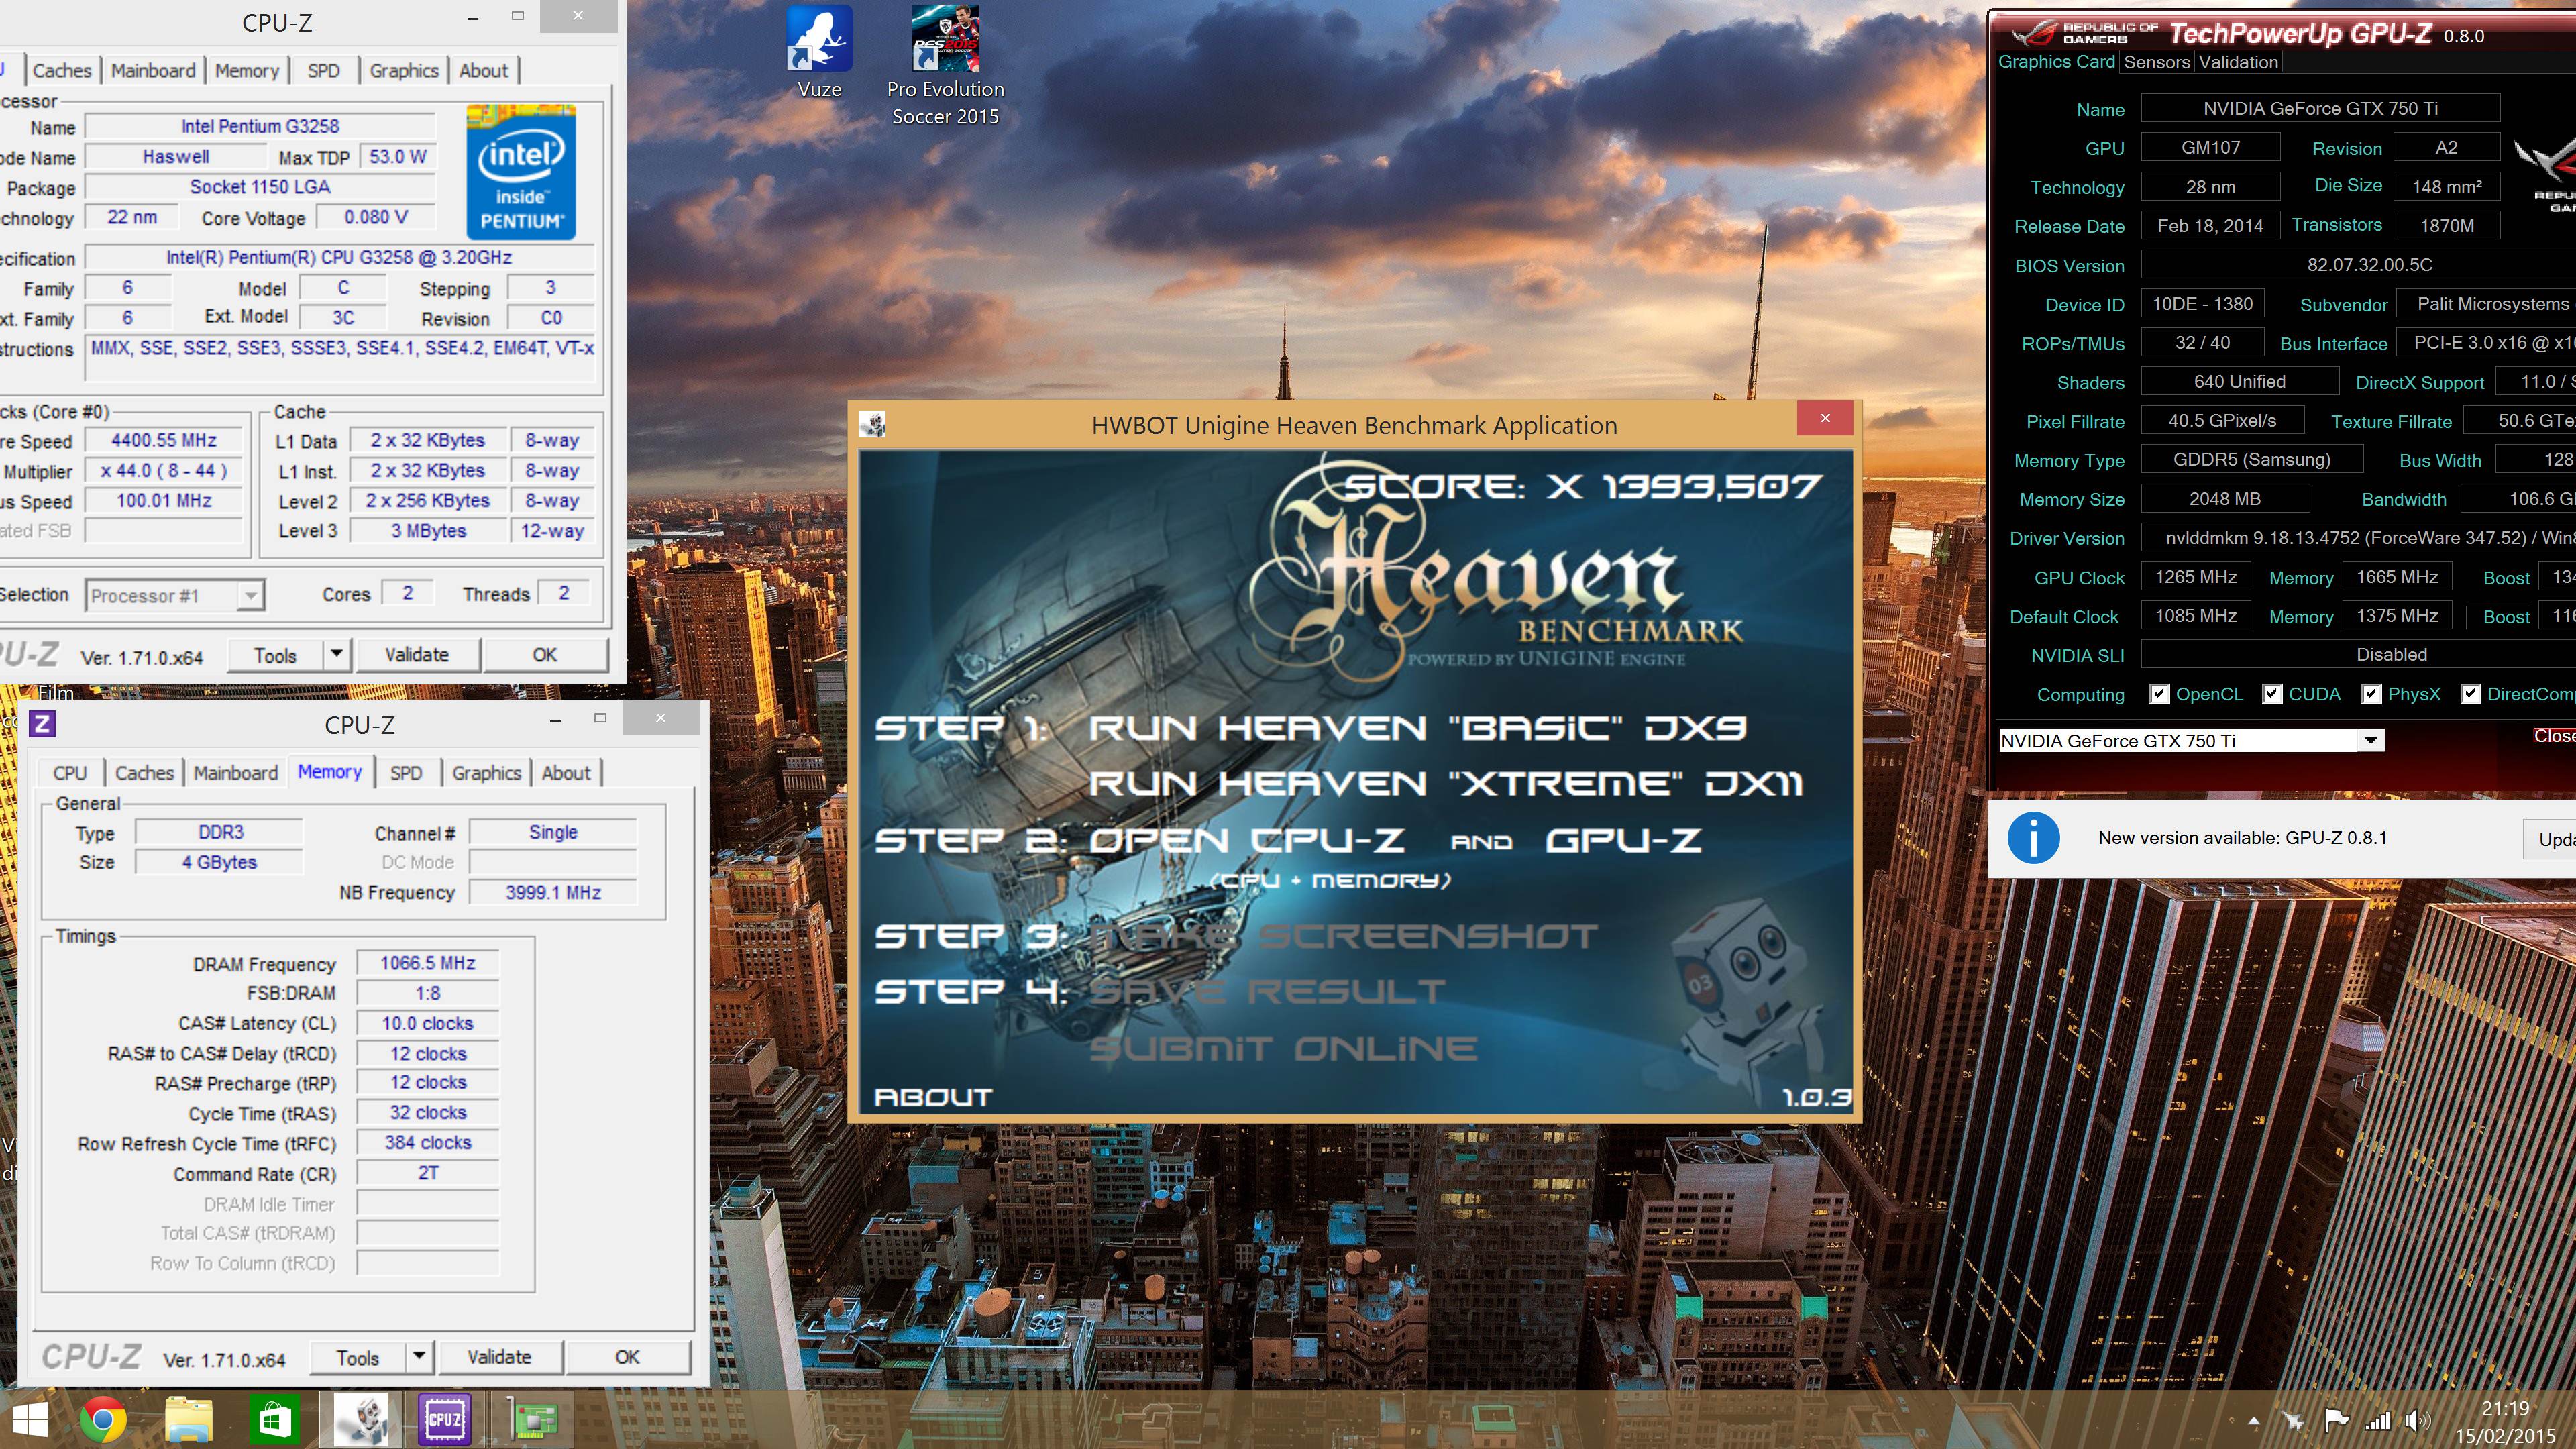This screenshot has width=2576, height=1449.
Task: Click Open CPU-Z in HWBOT step 2
Action: pos(1246,840)
